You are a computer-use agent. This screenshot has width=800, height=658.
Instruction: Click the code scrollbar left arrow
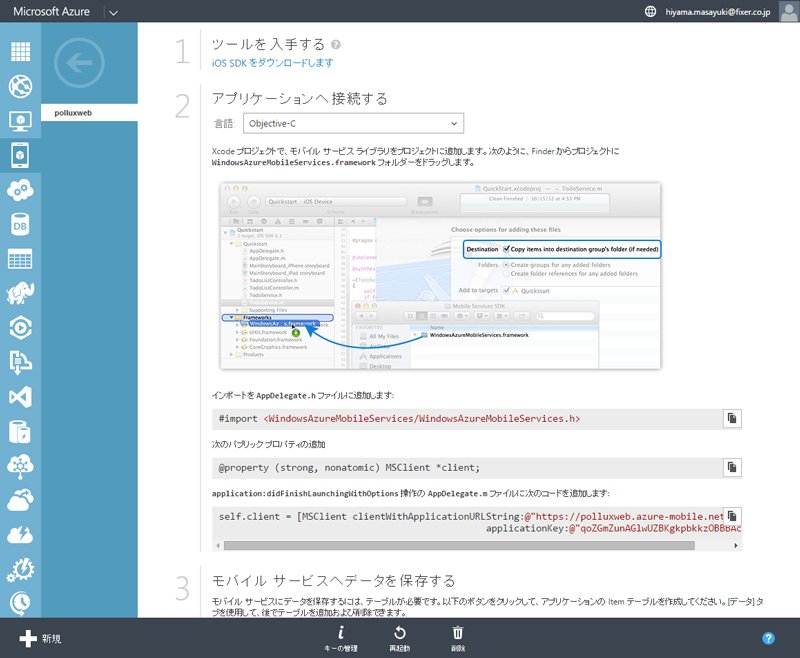[218, 545]
